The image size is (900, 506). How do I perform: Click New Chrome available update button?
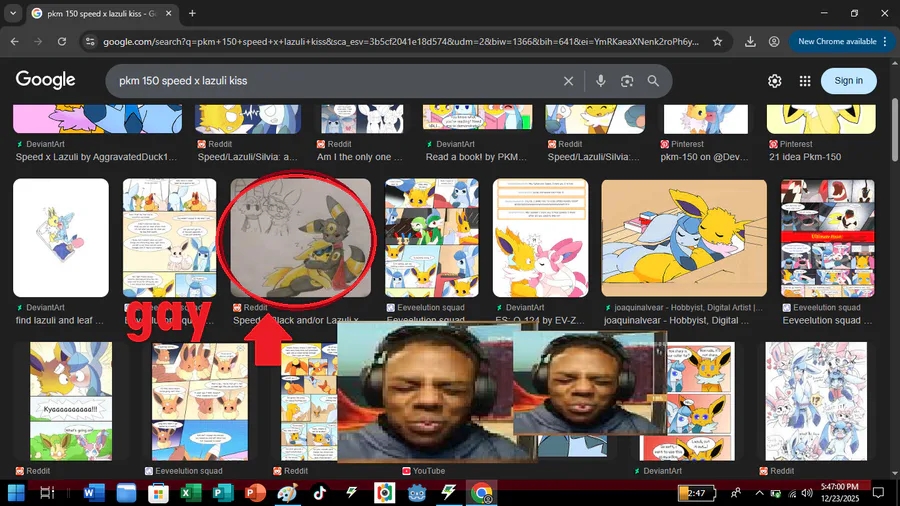click(x=843, y=41)
